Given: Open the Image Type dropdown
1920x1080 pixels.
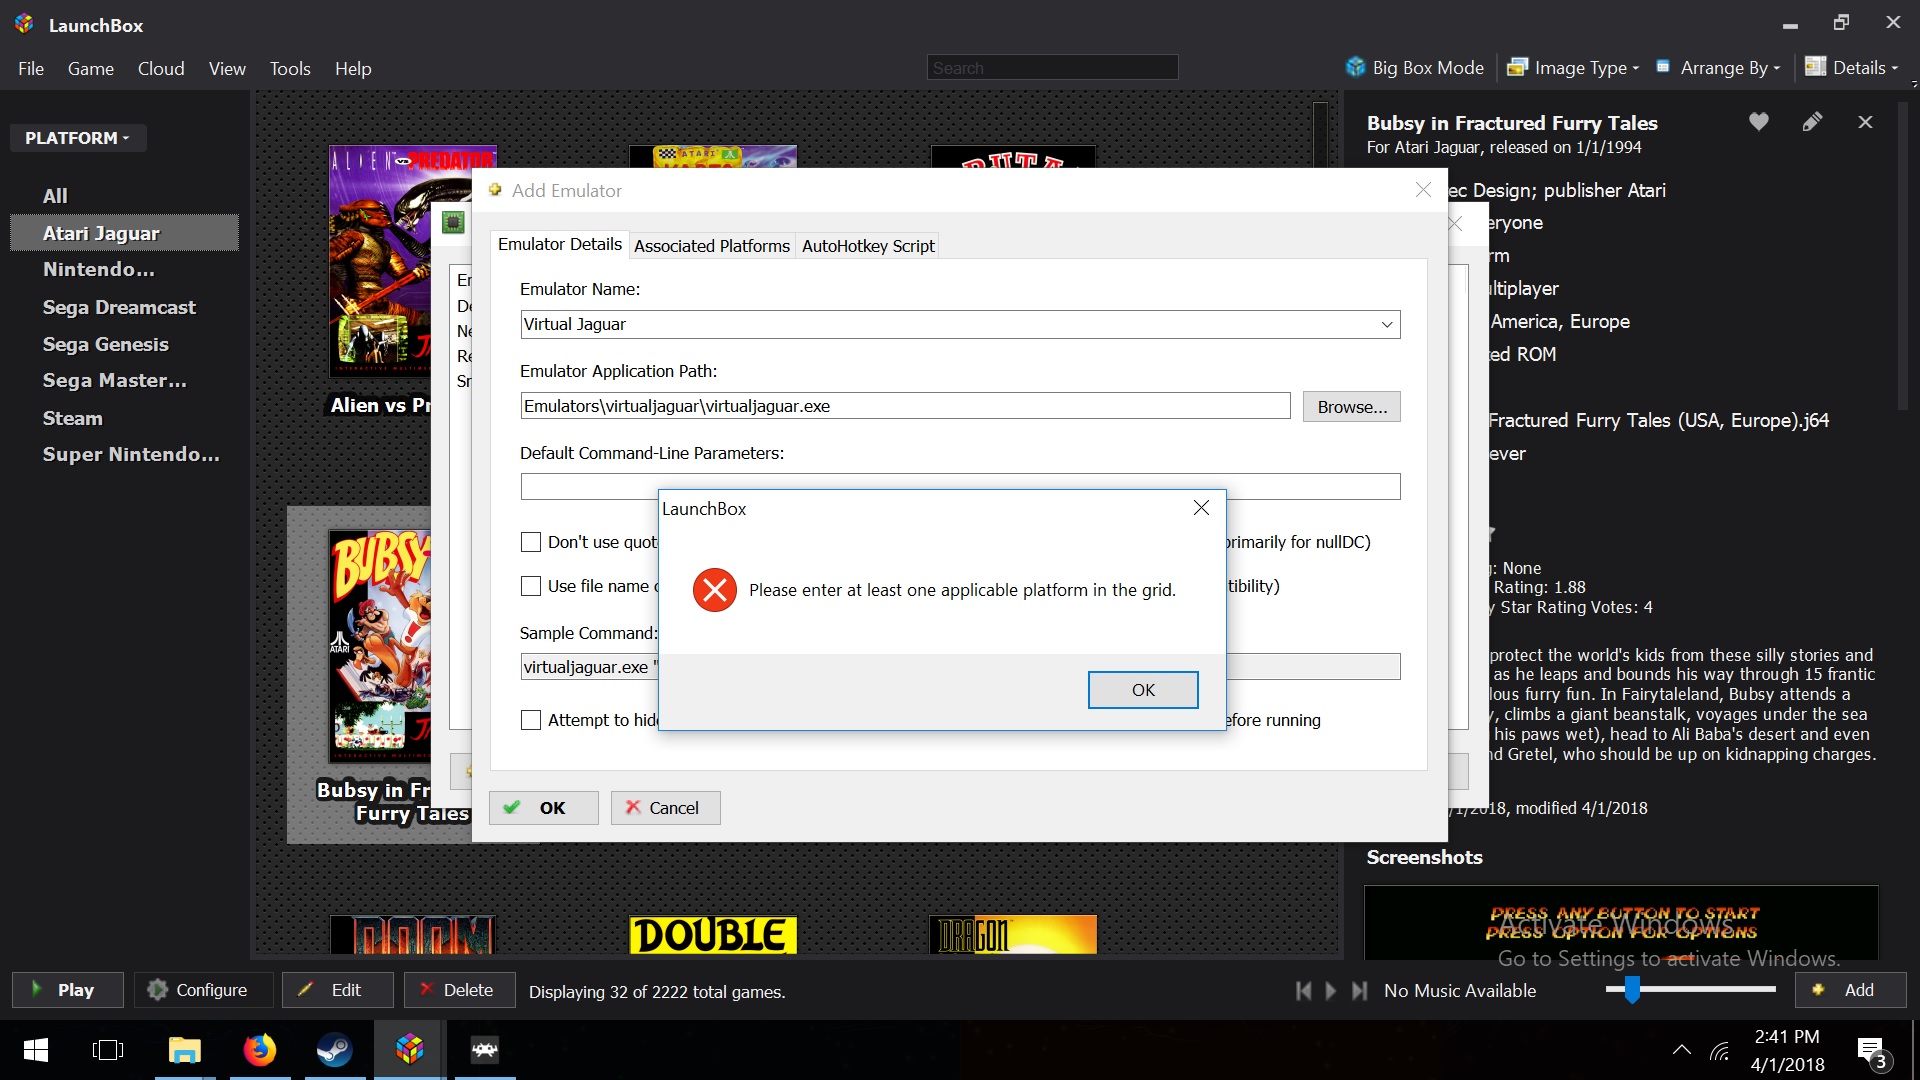Looking at the screenshot, I should tap(1573, 68).
